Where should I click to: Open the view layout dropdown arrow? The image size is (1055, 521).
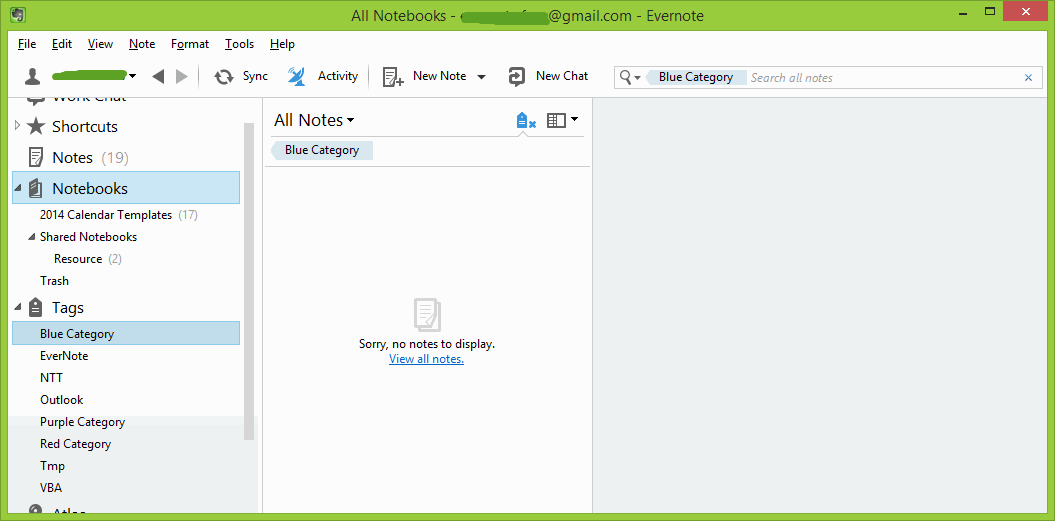574,120
